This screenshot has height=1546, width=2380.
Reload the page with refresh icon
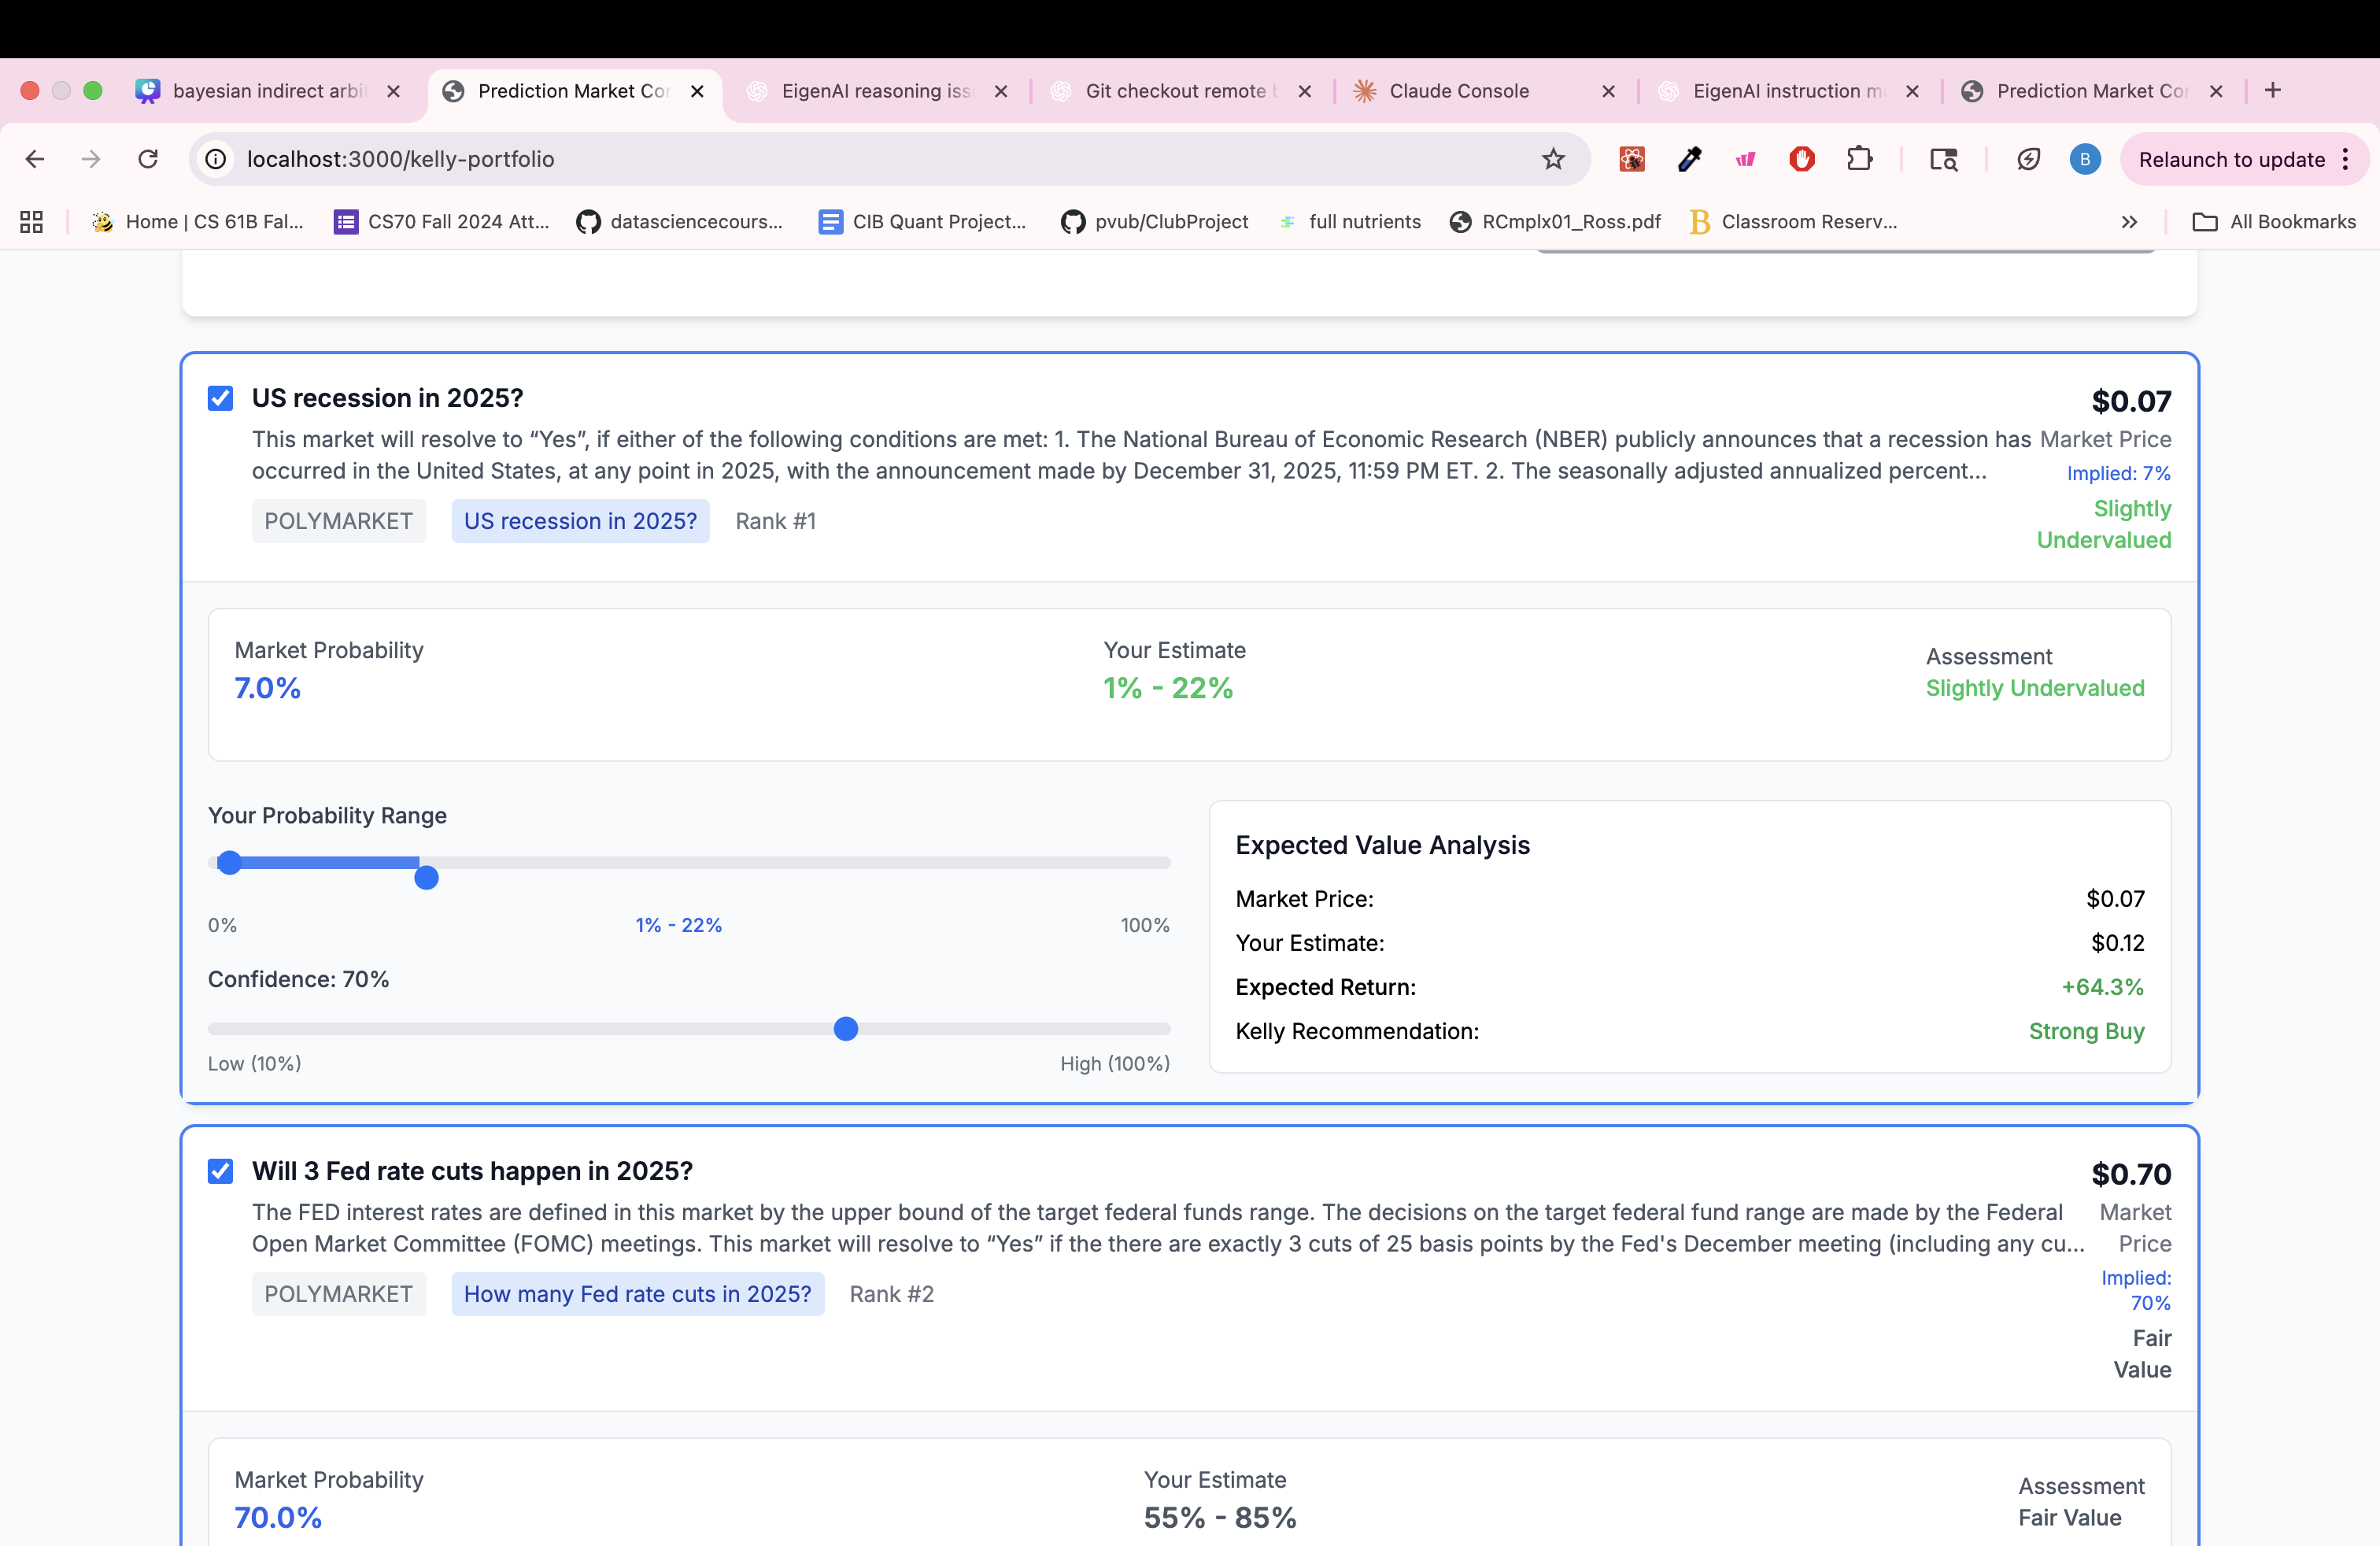148,159
